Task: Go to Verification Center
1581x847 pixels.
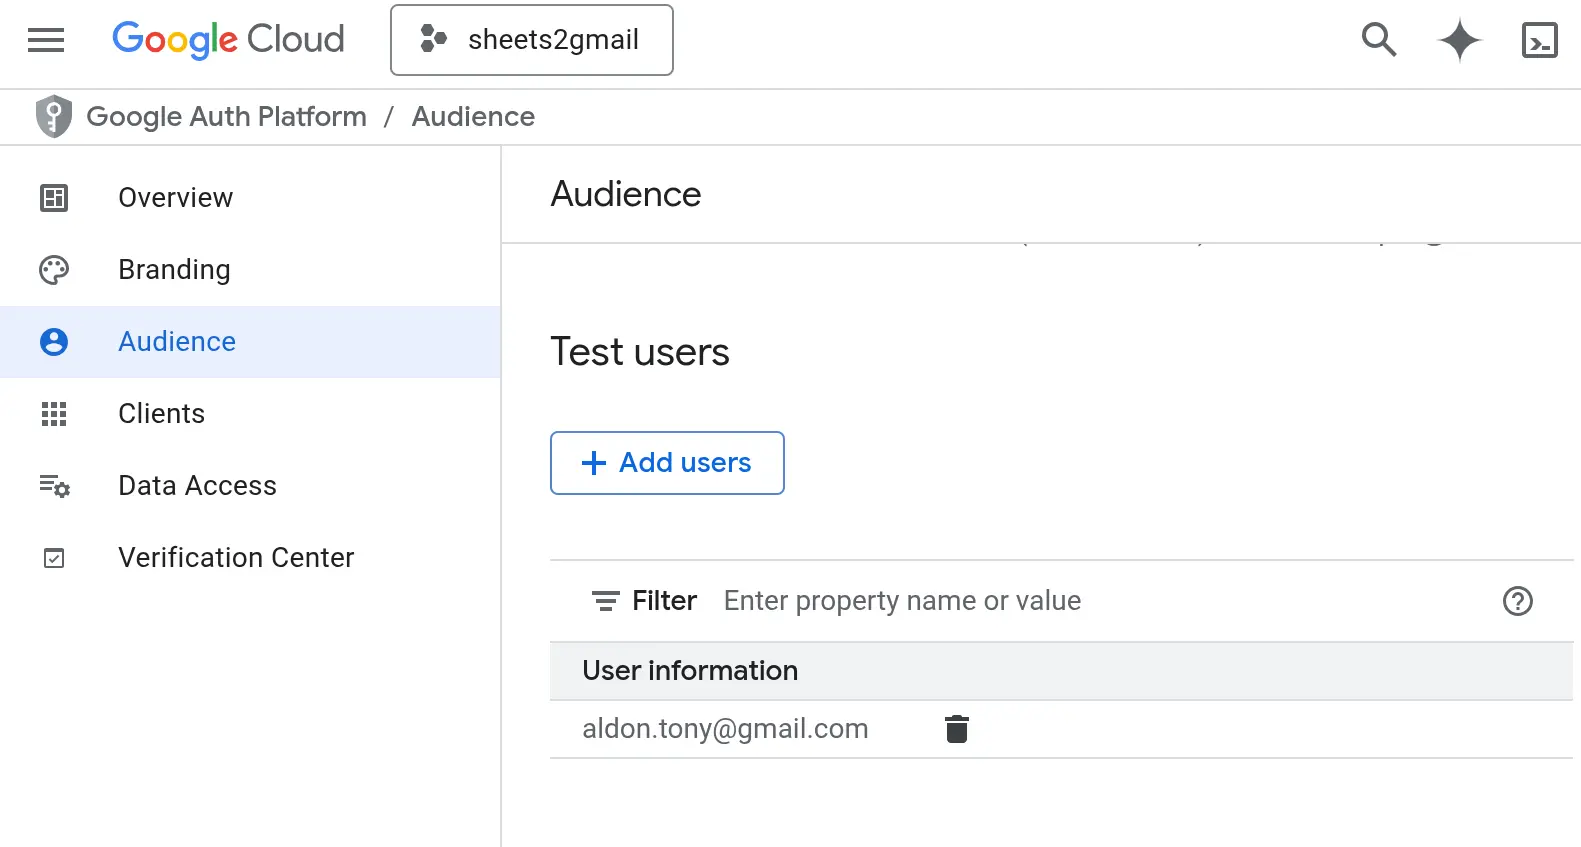Action: pyautogui.click(x=236, y=558)
